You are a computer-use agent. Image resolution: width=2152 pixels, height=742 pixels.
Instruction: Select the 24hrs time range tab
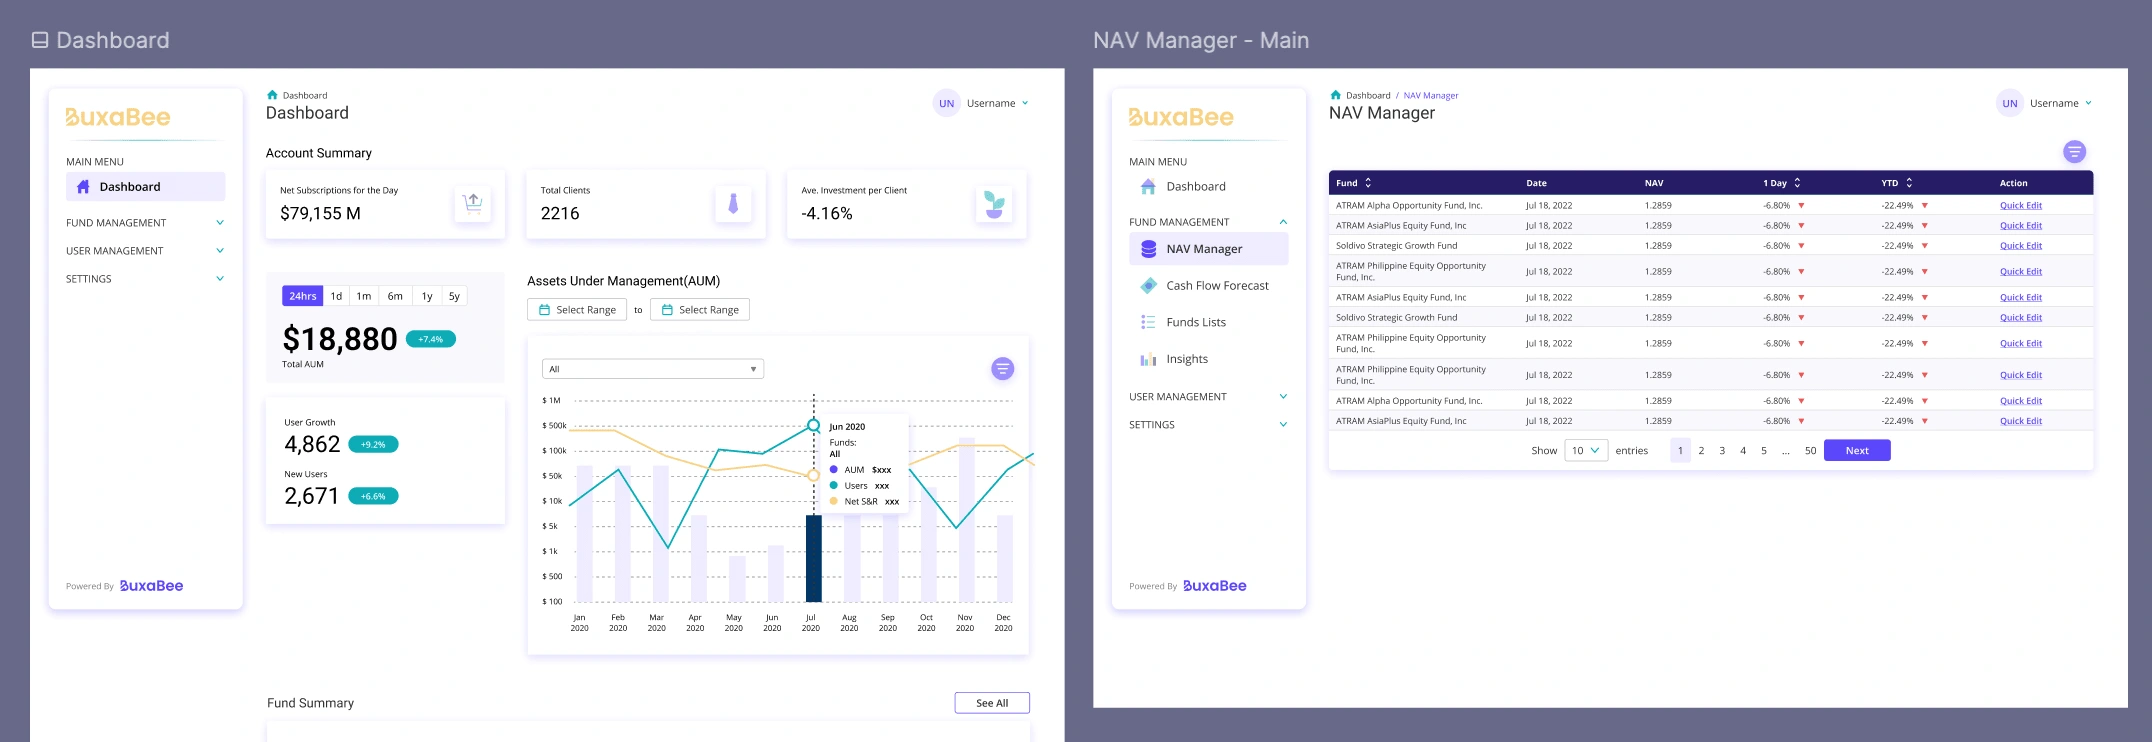coord(302,296)
